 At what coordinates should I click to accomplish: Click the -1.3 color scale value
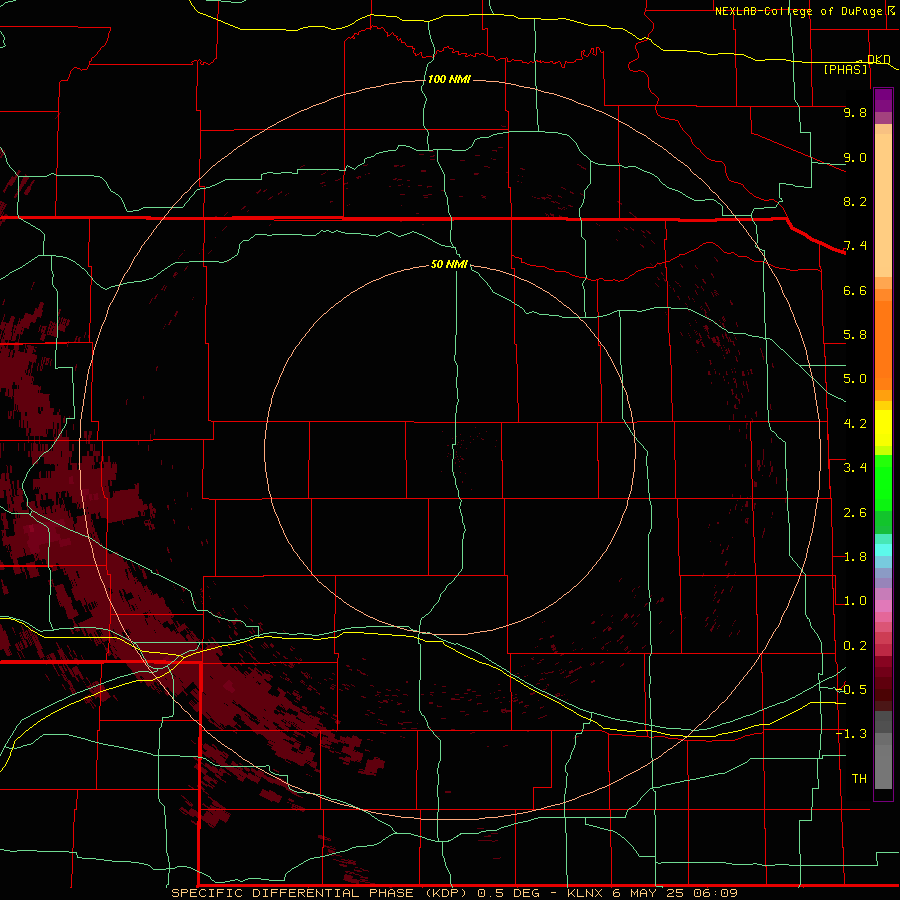851,734
